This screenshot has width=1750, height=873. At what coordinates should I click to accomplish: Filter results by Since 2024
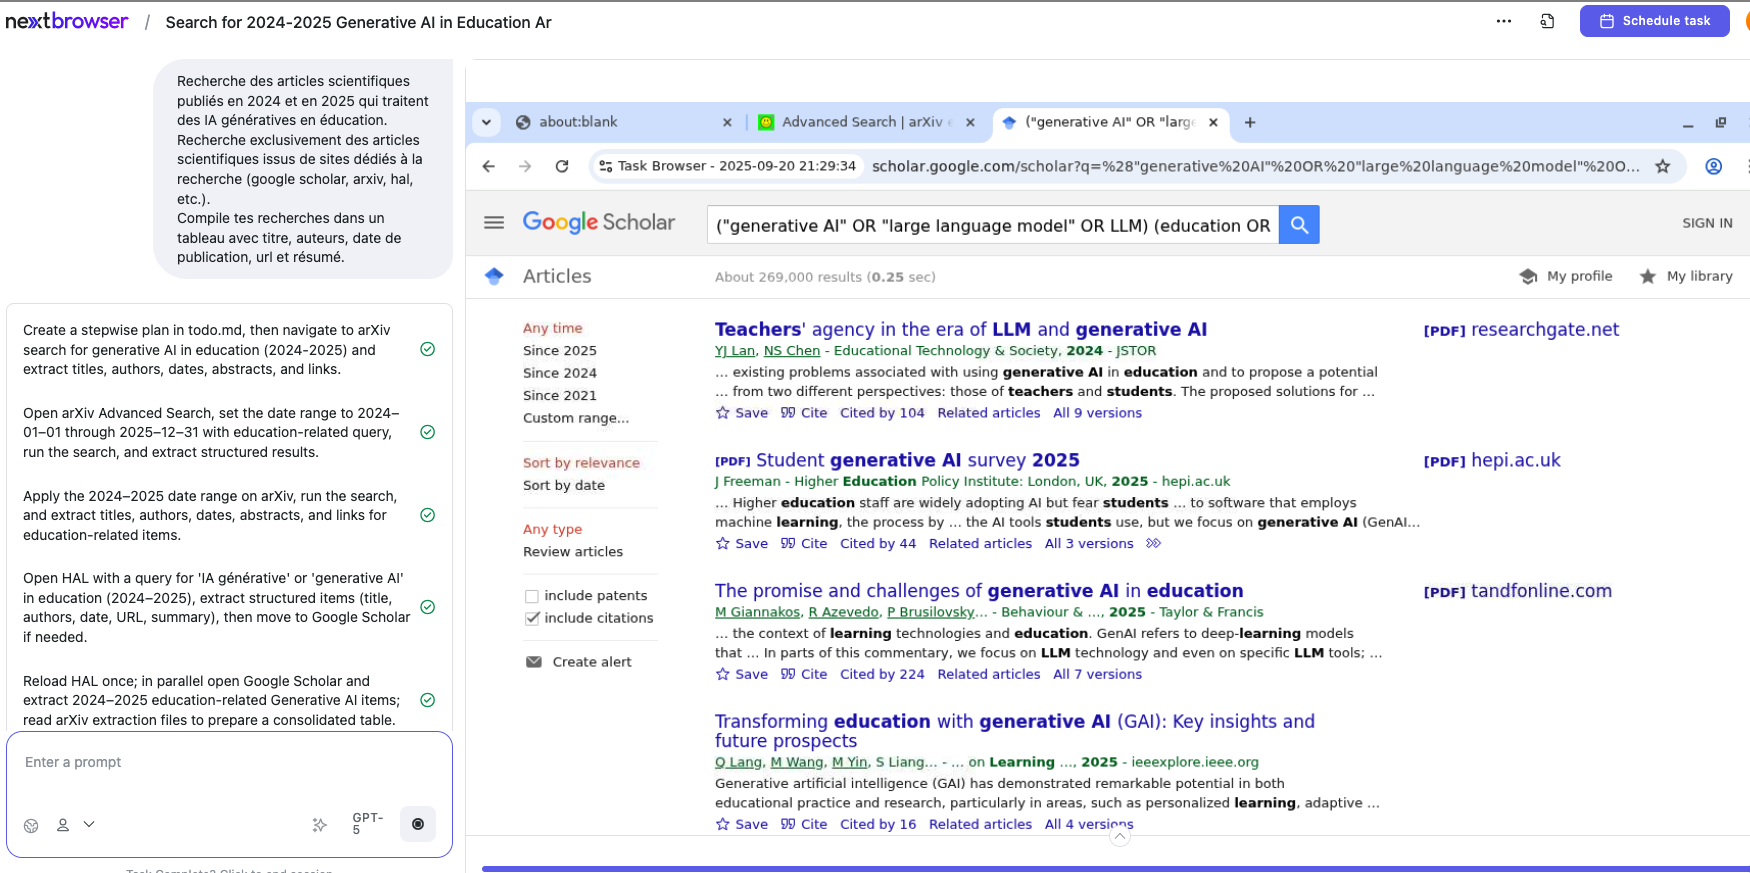click(x=559, y=373)
